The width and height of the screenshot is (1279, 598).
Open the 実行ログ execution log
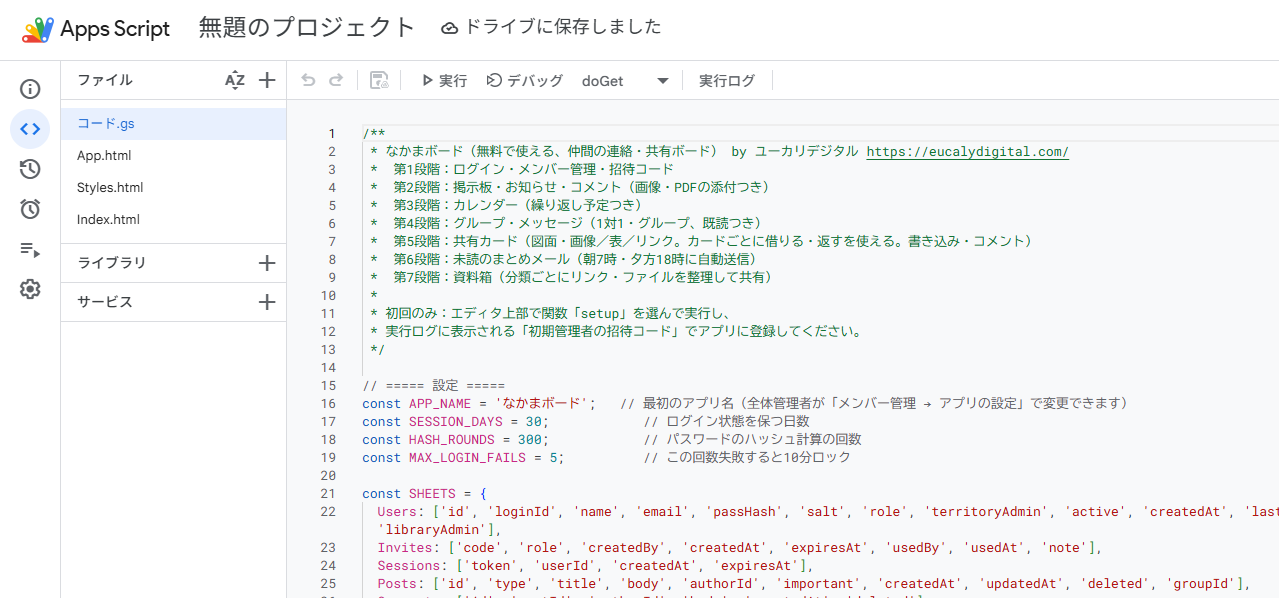pyautogui.click(x=727, y=81)
